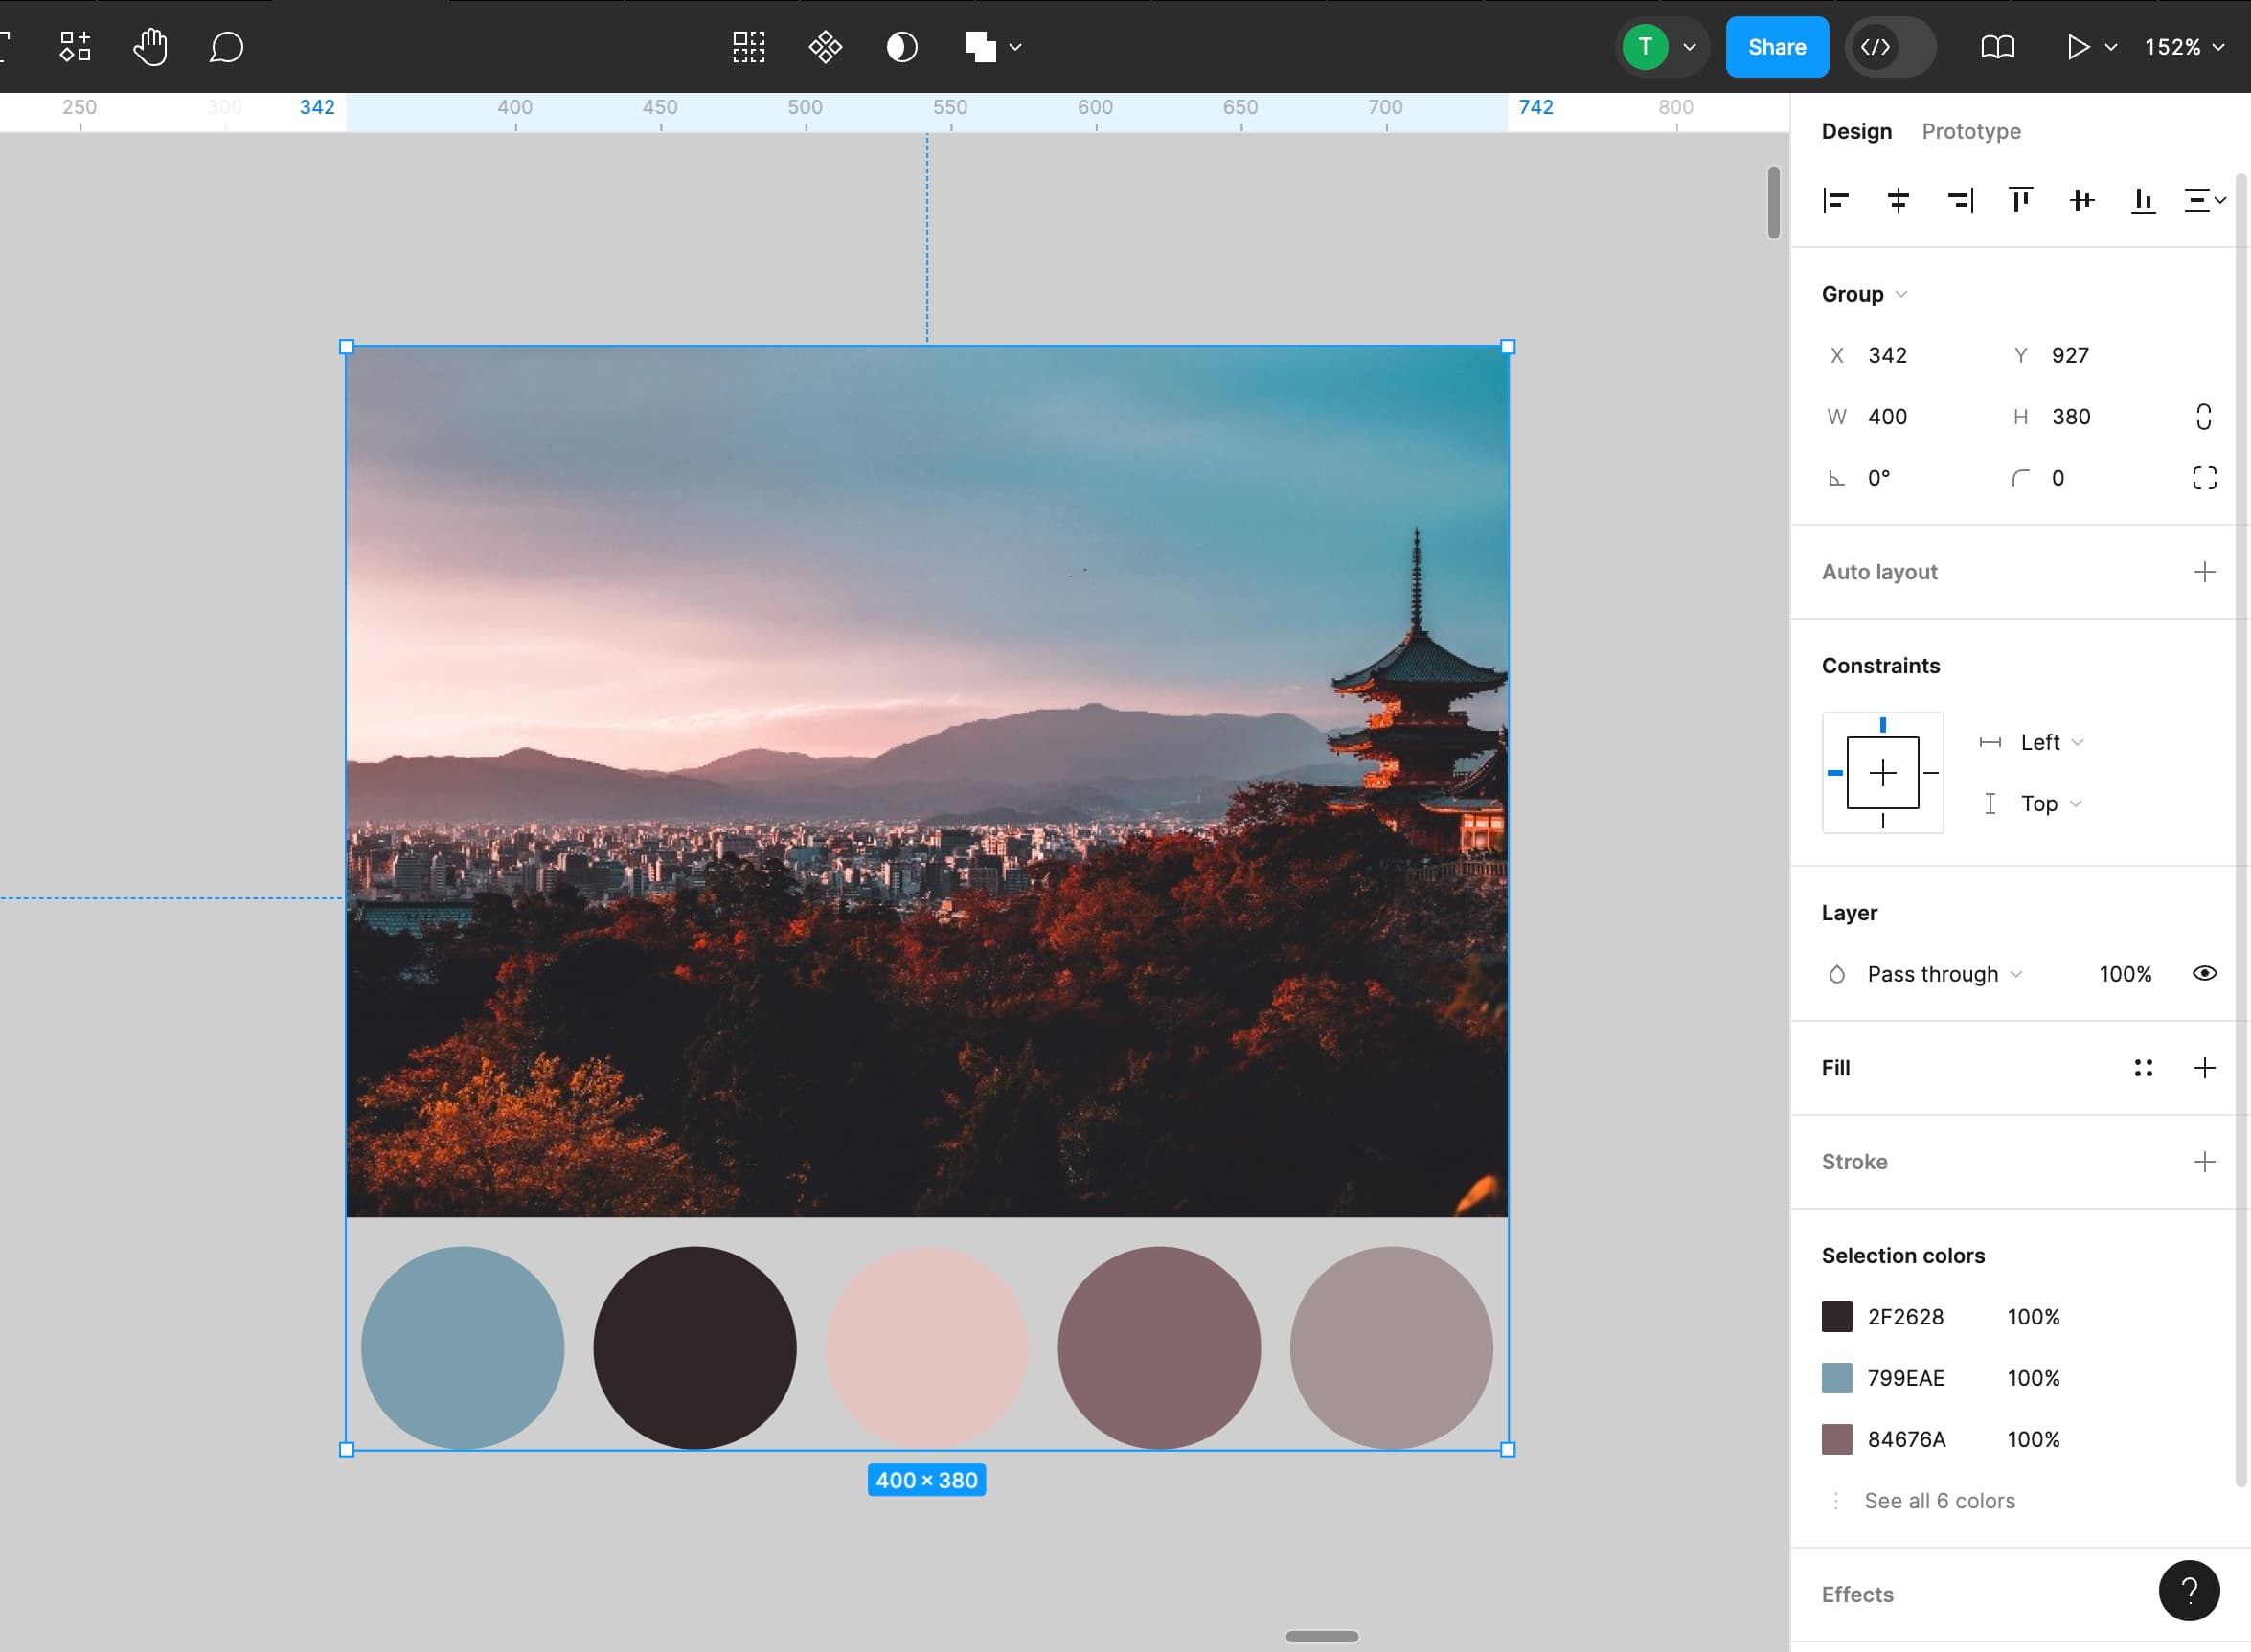The height and width of the screenshot is (1652, 2251).
Task: Switch to the Prototype tab
Action: [x=1971, y=131]
